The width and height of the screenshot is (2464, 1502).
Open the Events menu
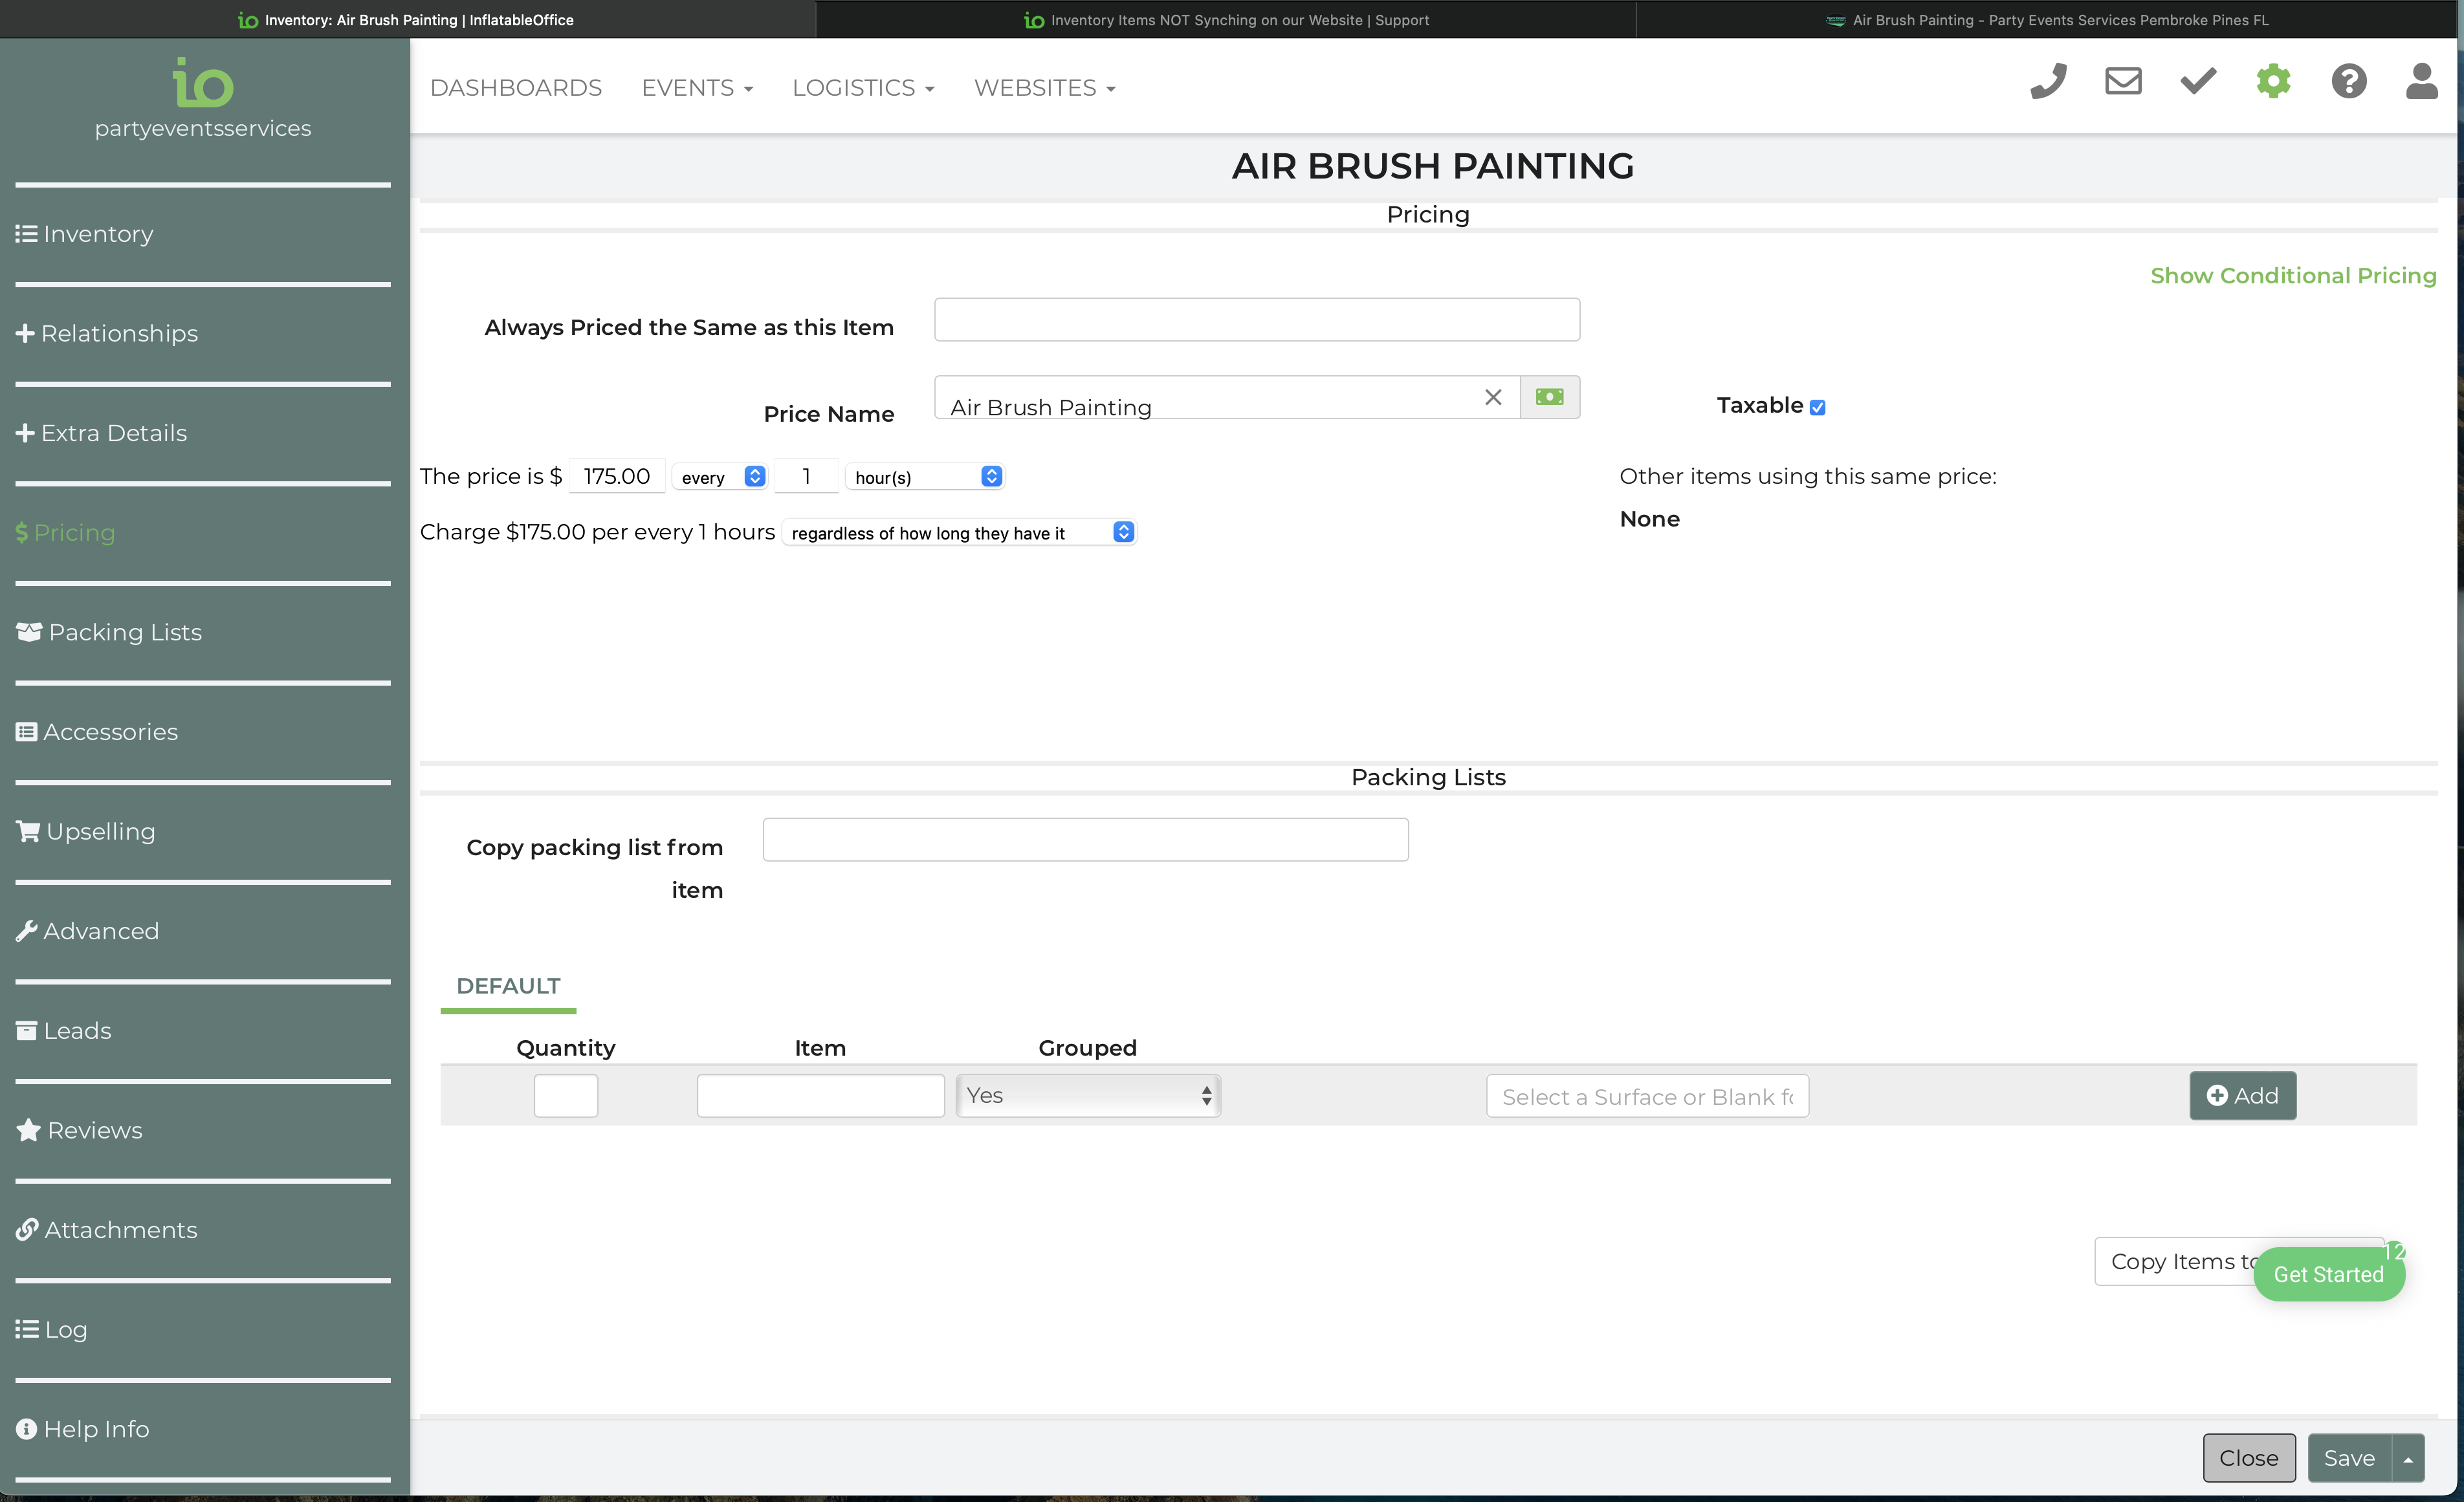pos(697,88)
